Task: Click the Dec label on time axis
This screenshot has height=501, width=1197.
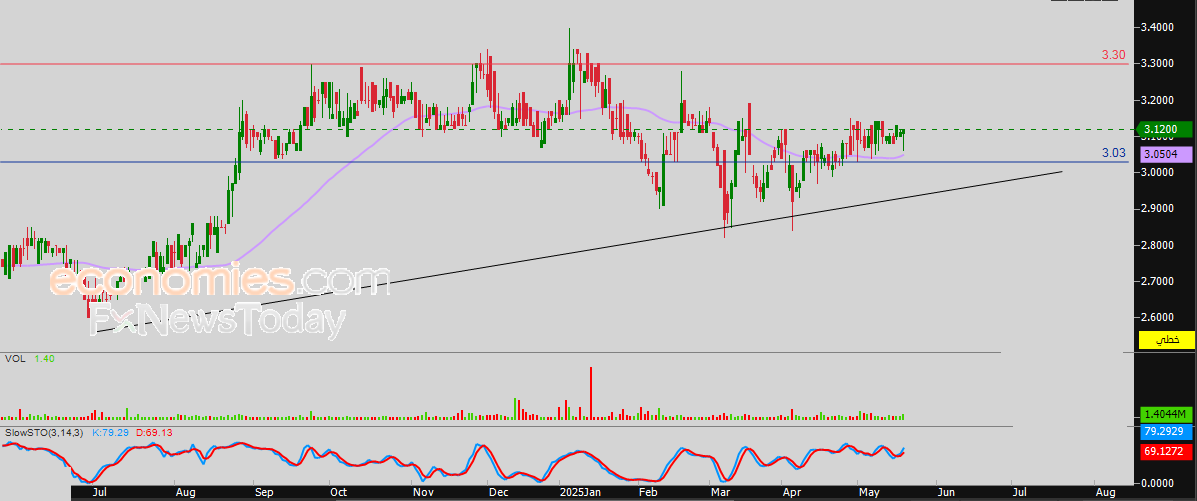Action: tap(498, 493)
